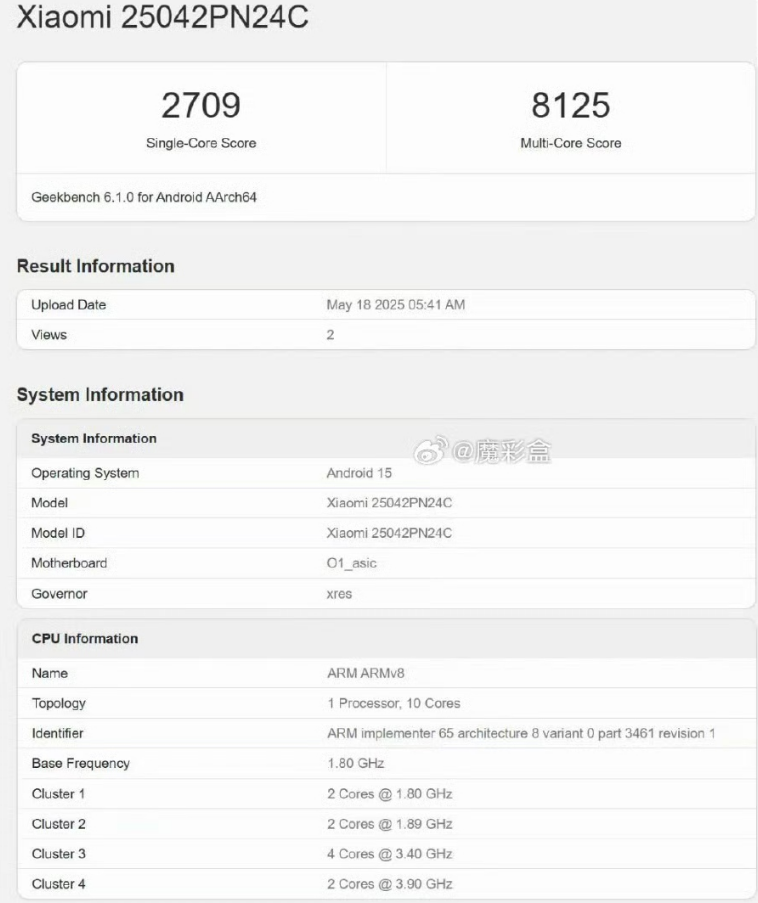Click the Base Frequency label

pos(81,764)
